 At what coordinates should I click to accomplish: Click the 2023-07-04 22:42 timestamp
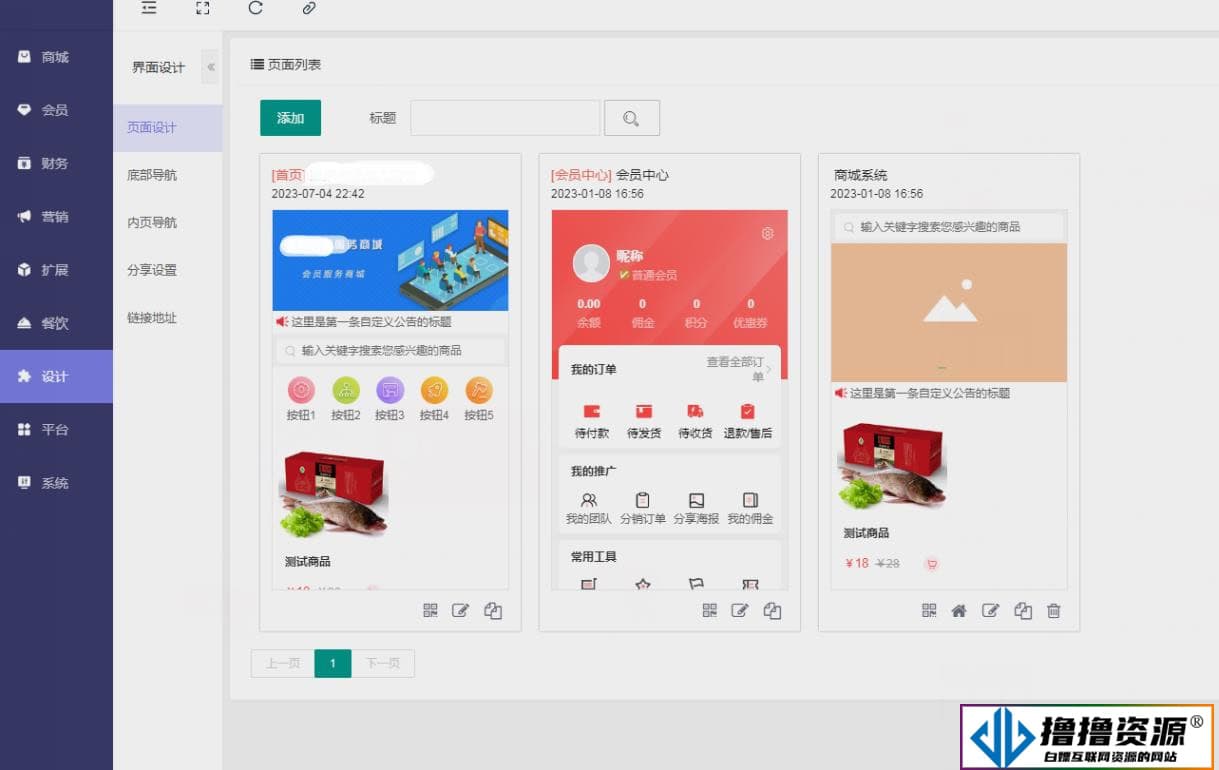pyautogui.click(x=318, y=194)
